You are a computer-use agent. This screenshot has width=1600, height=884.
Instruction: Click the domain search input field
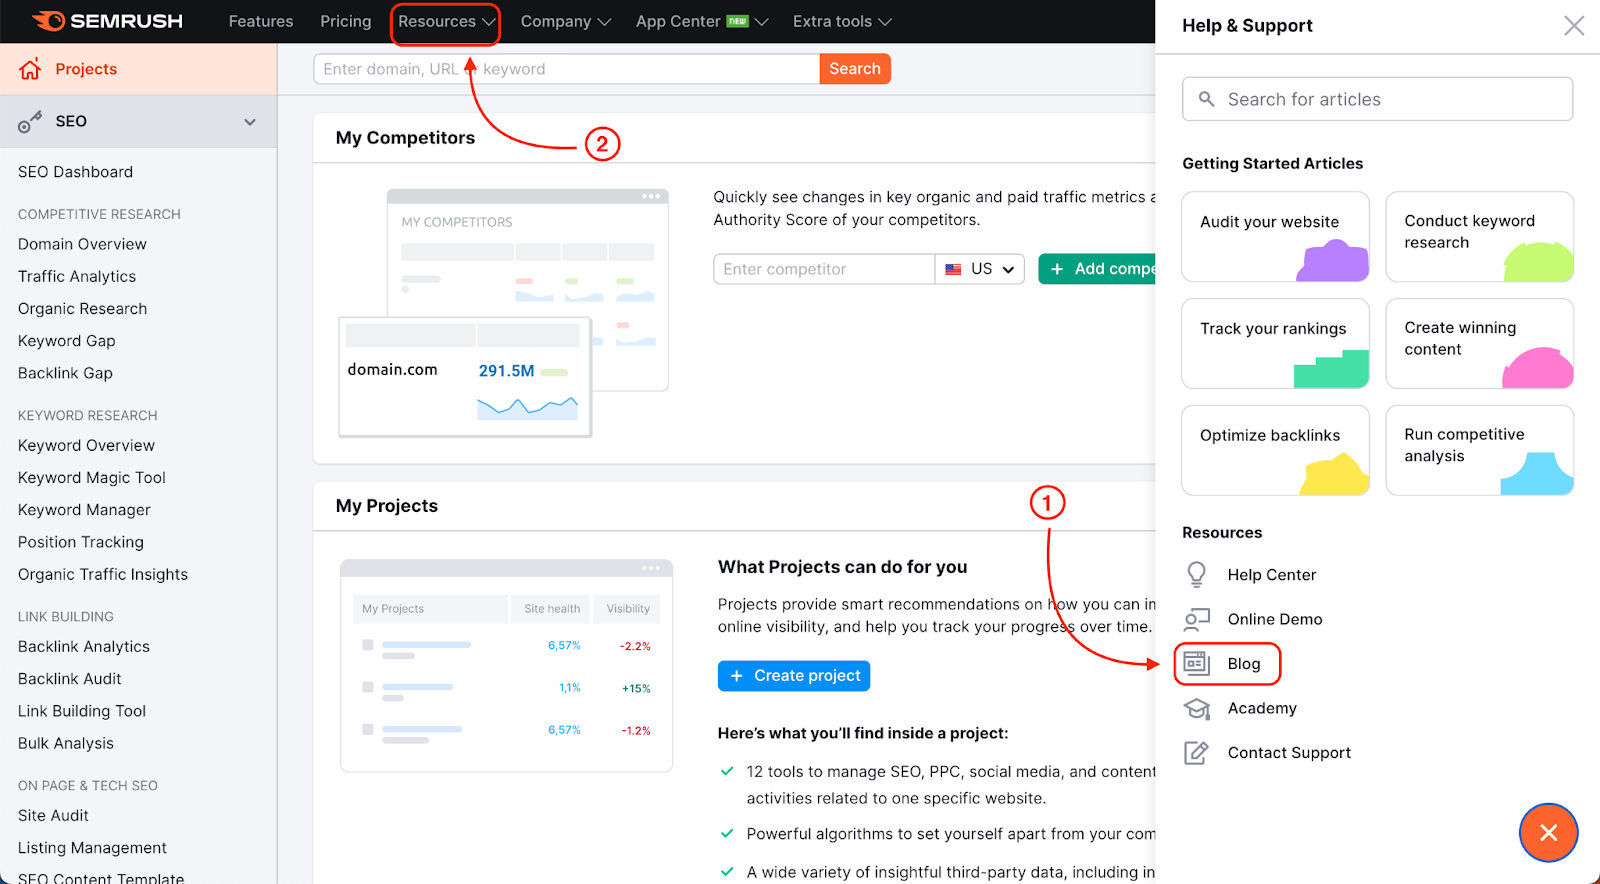tap(566, 69)
